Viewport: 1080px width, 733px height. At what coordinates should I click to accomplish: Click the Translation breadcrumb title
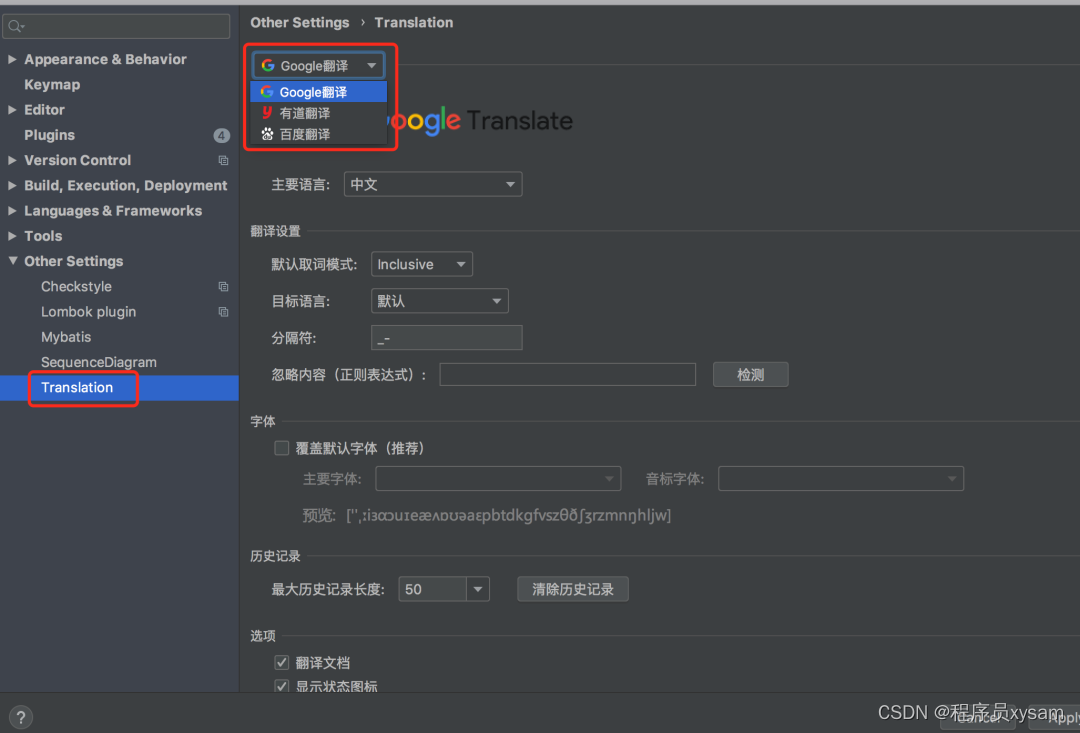click(414, 23)
